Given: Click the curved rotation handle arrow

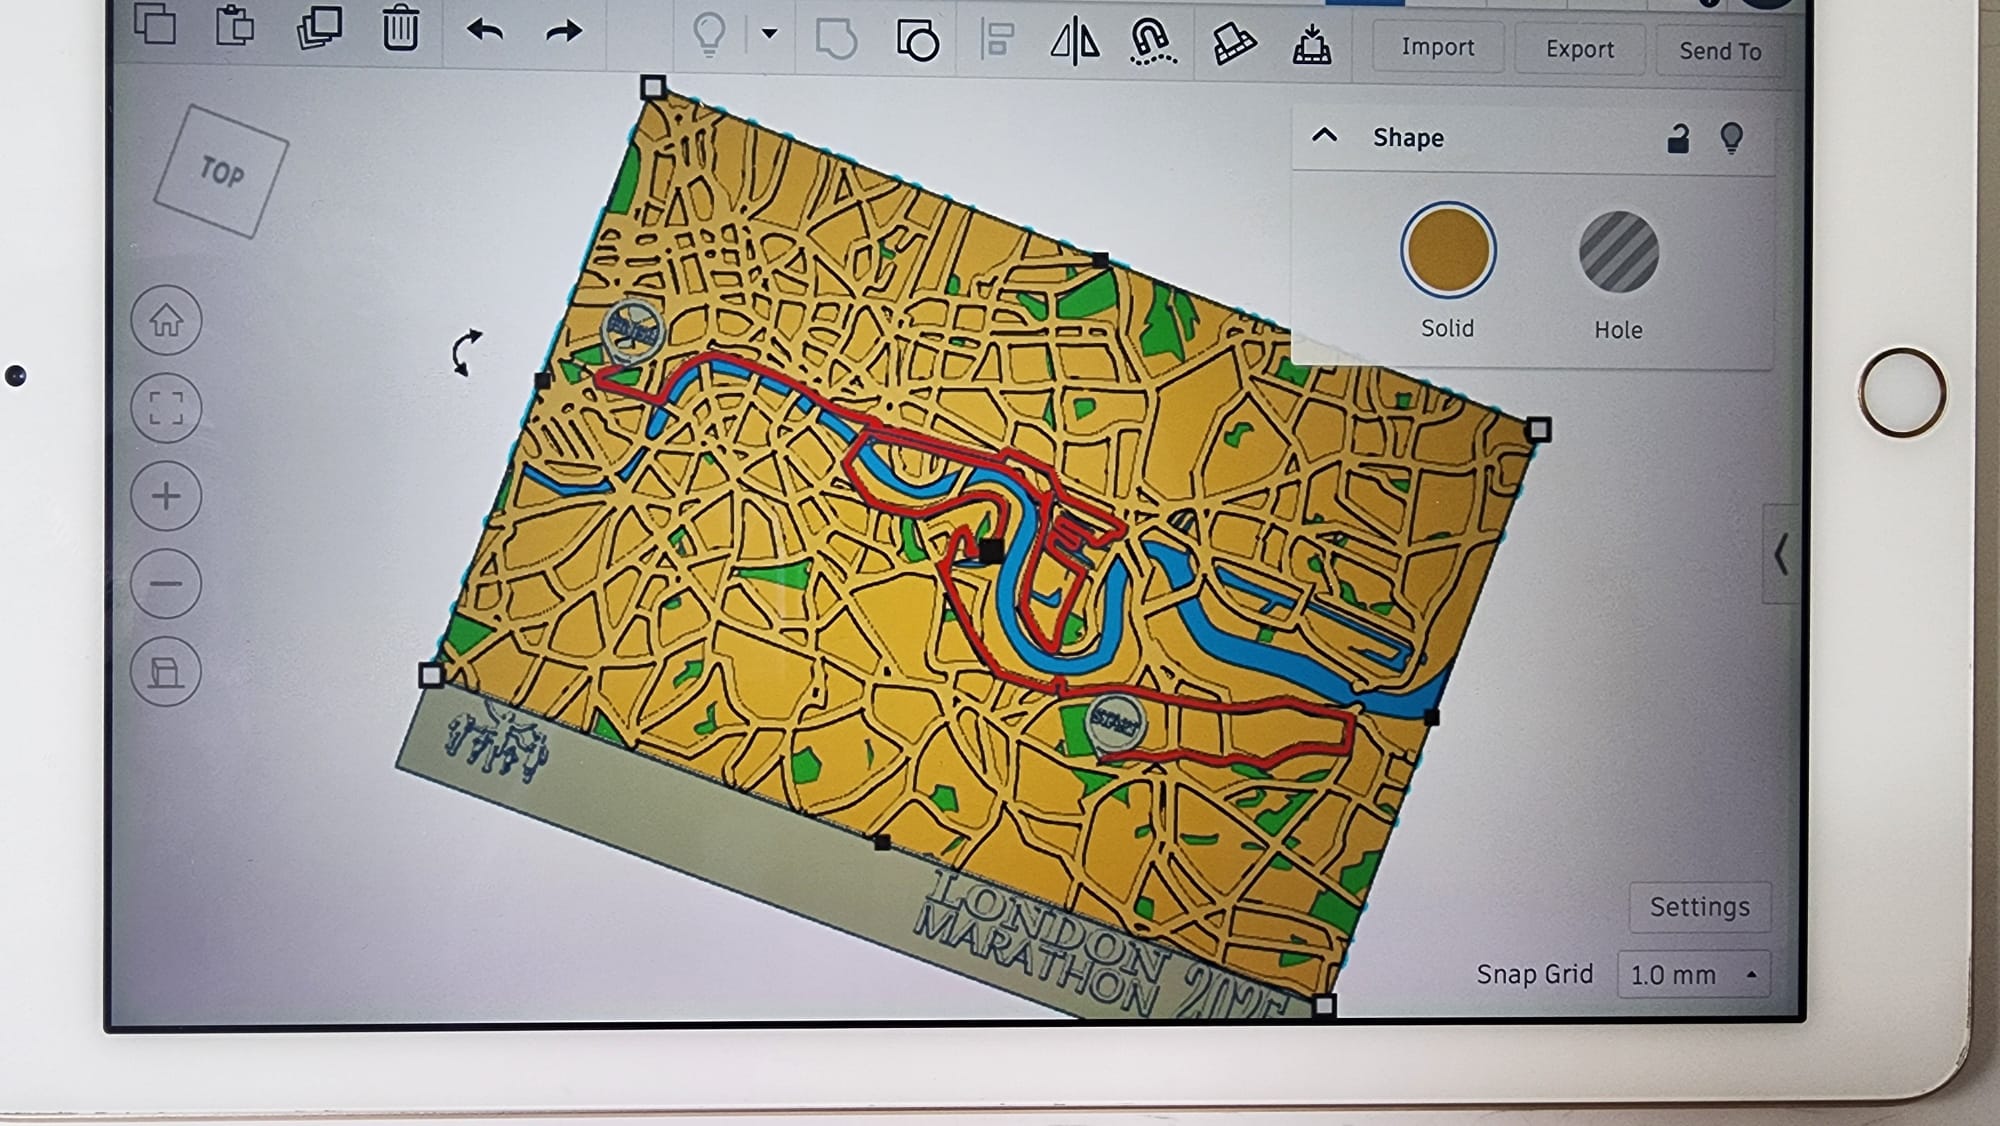Looking at the screenshot, I should (465, 352).
